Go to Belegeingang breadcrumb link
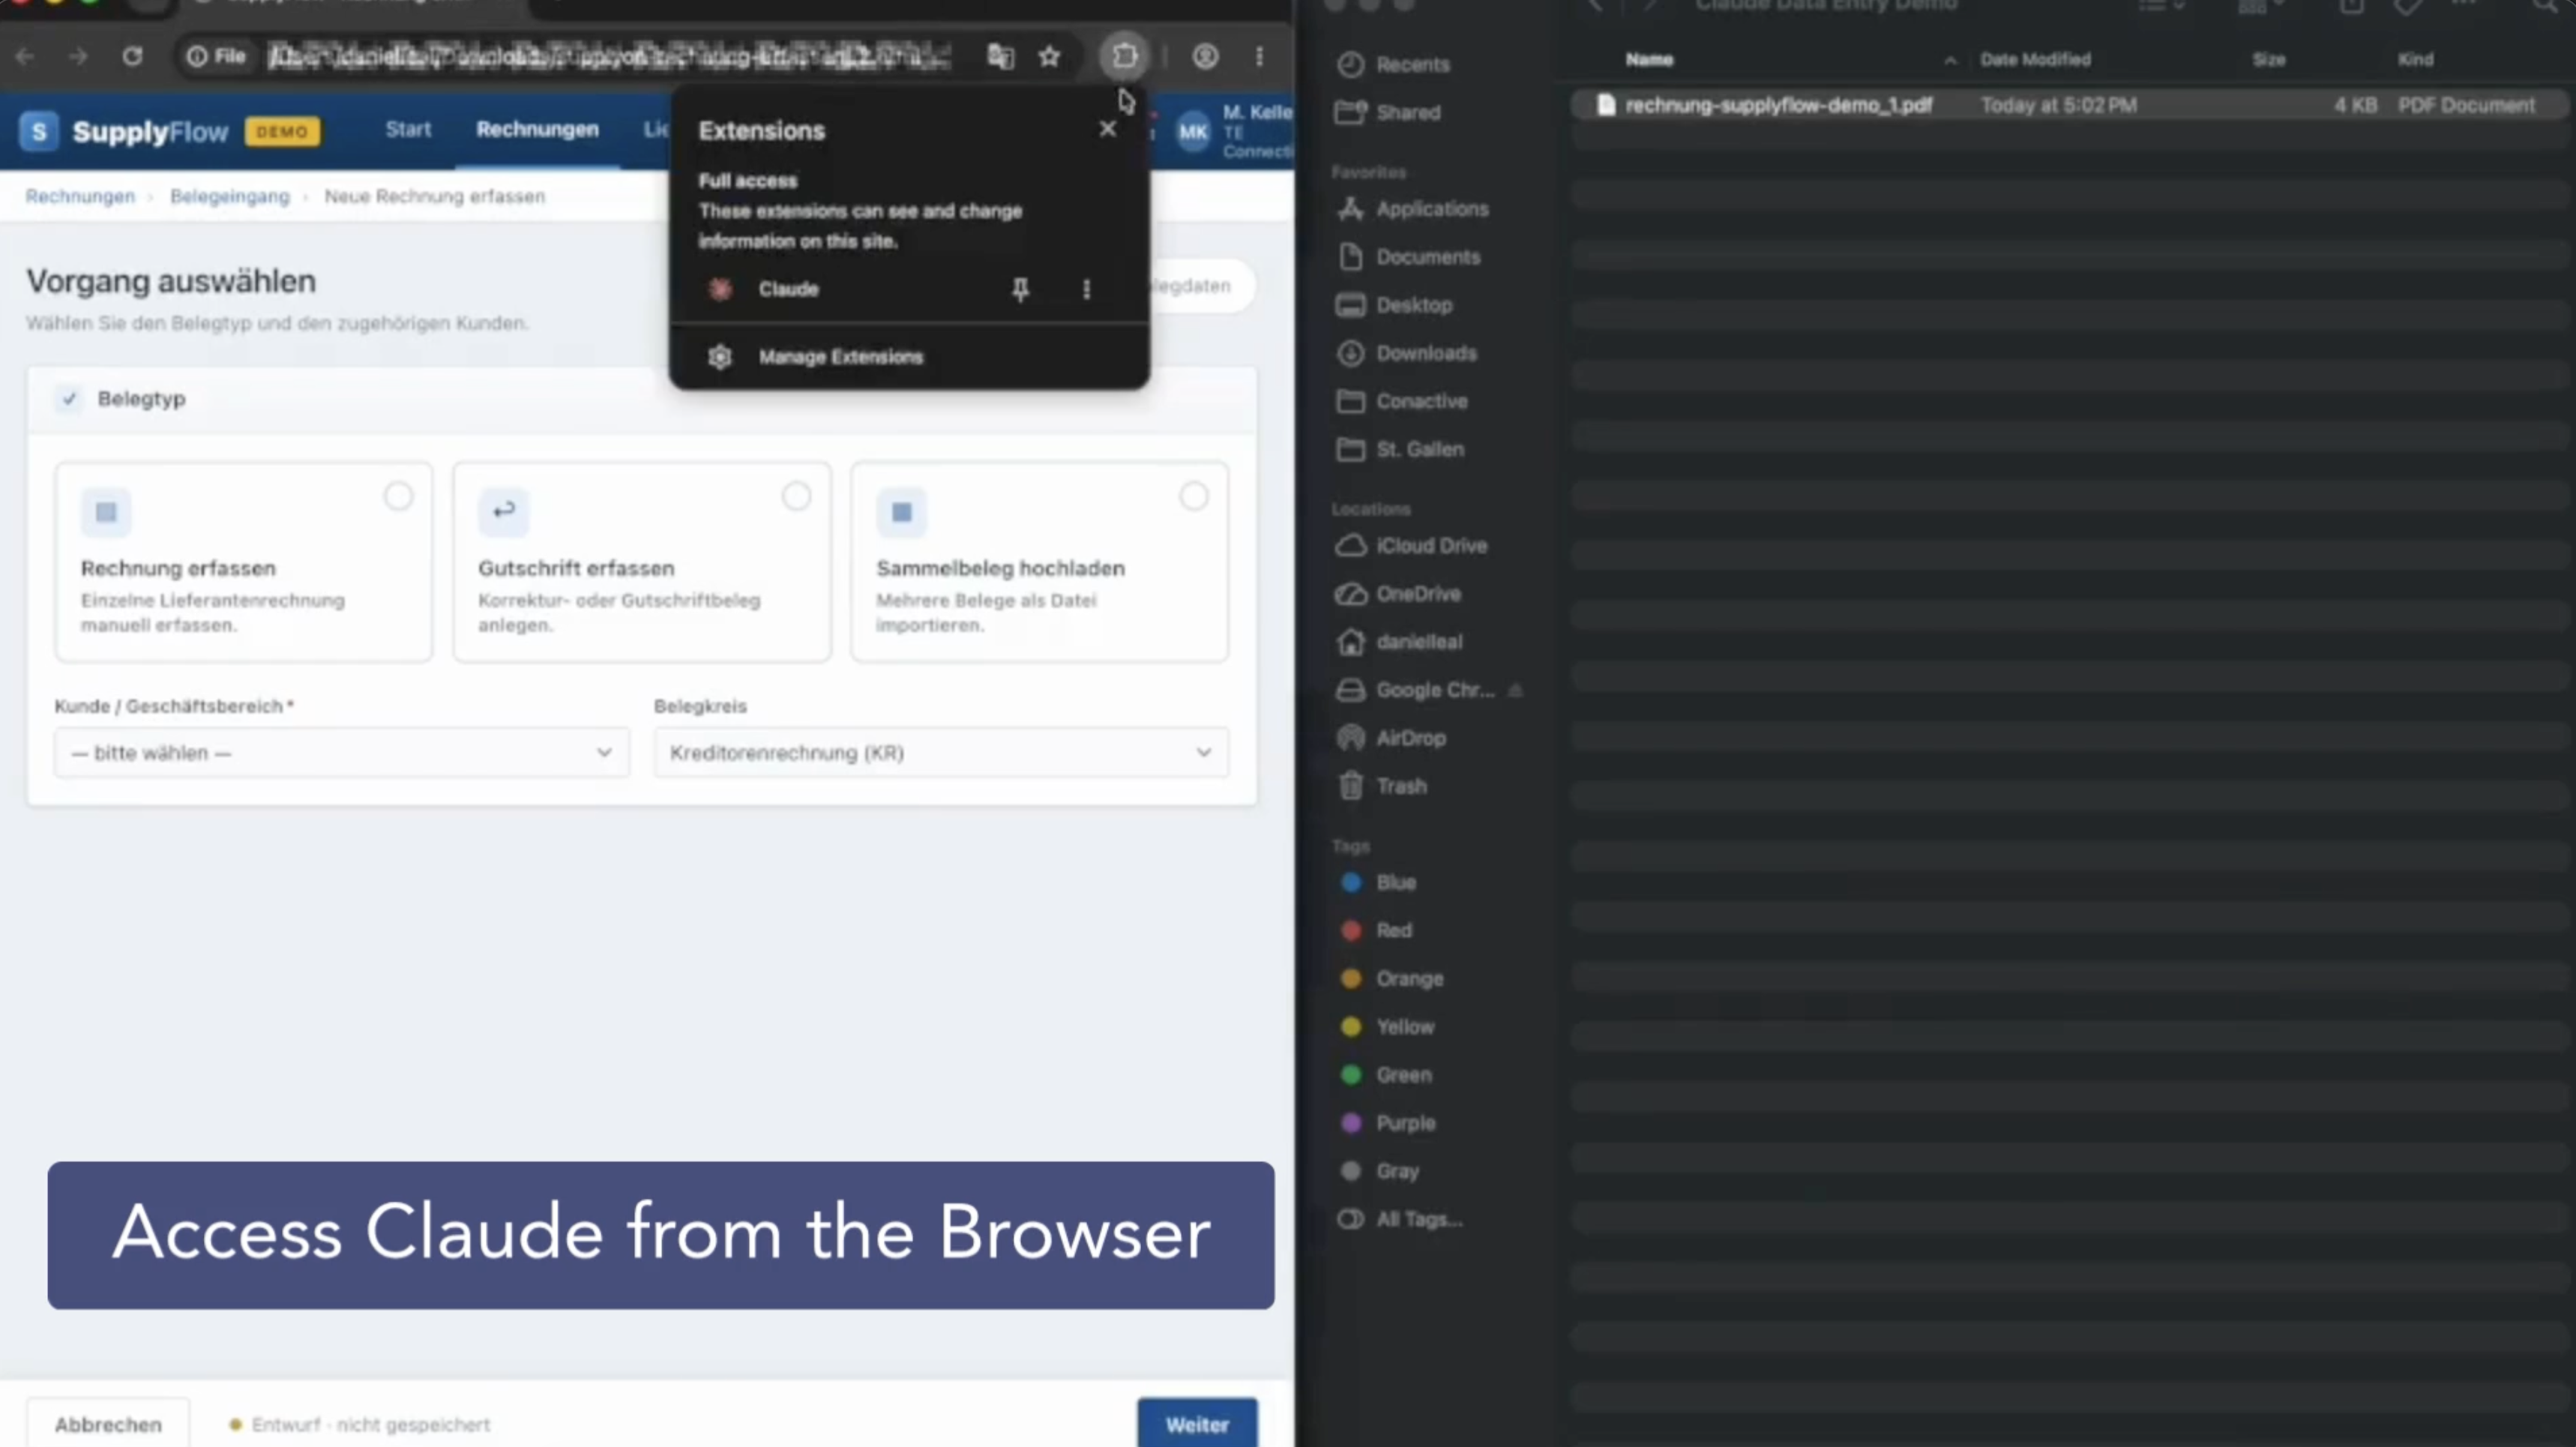2576x1447 pixels. pyautogui.click(x=229, y=196)
